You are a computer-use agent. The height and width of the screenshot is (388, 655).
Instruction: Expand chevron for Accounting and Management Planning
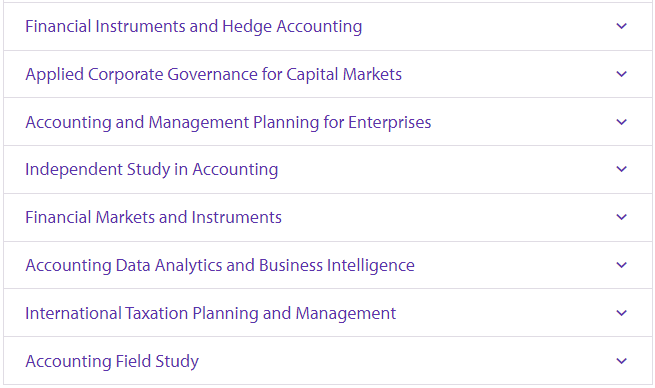(622, 122)
